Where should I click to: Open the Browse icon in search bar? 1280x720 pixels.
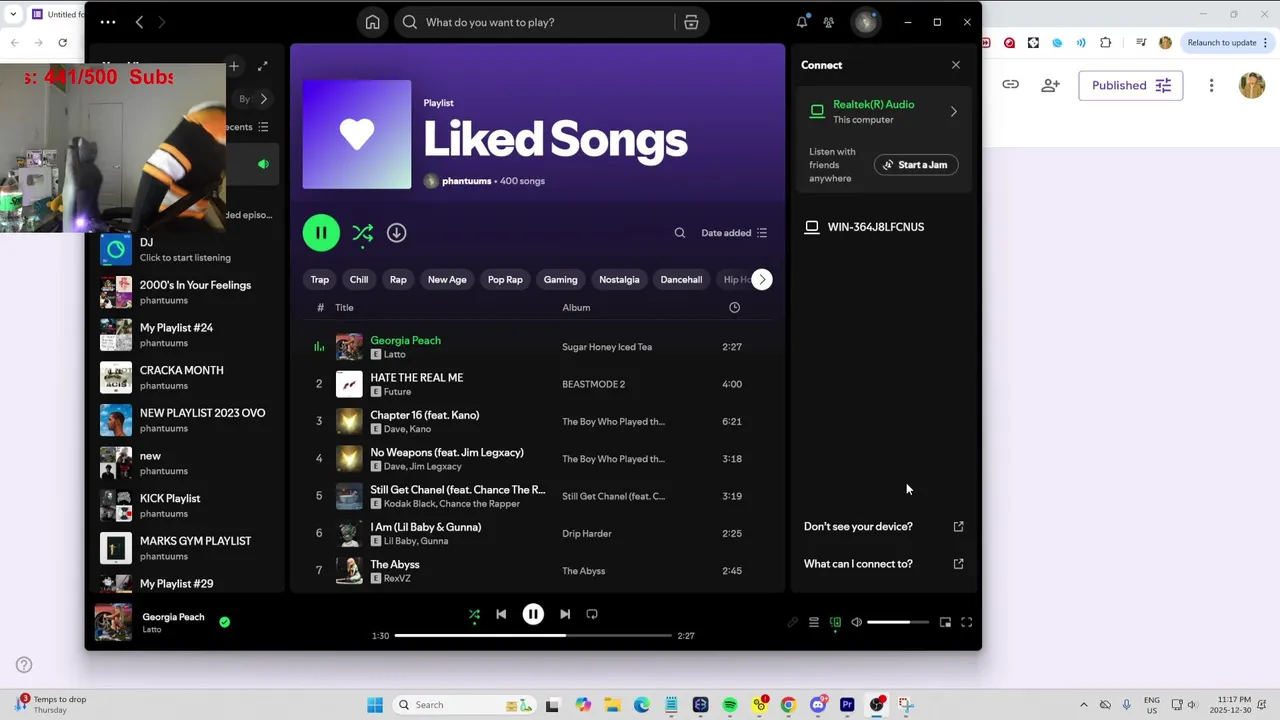(691, 22)
